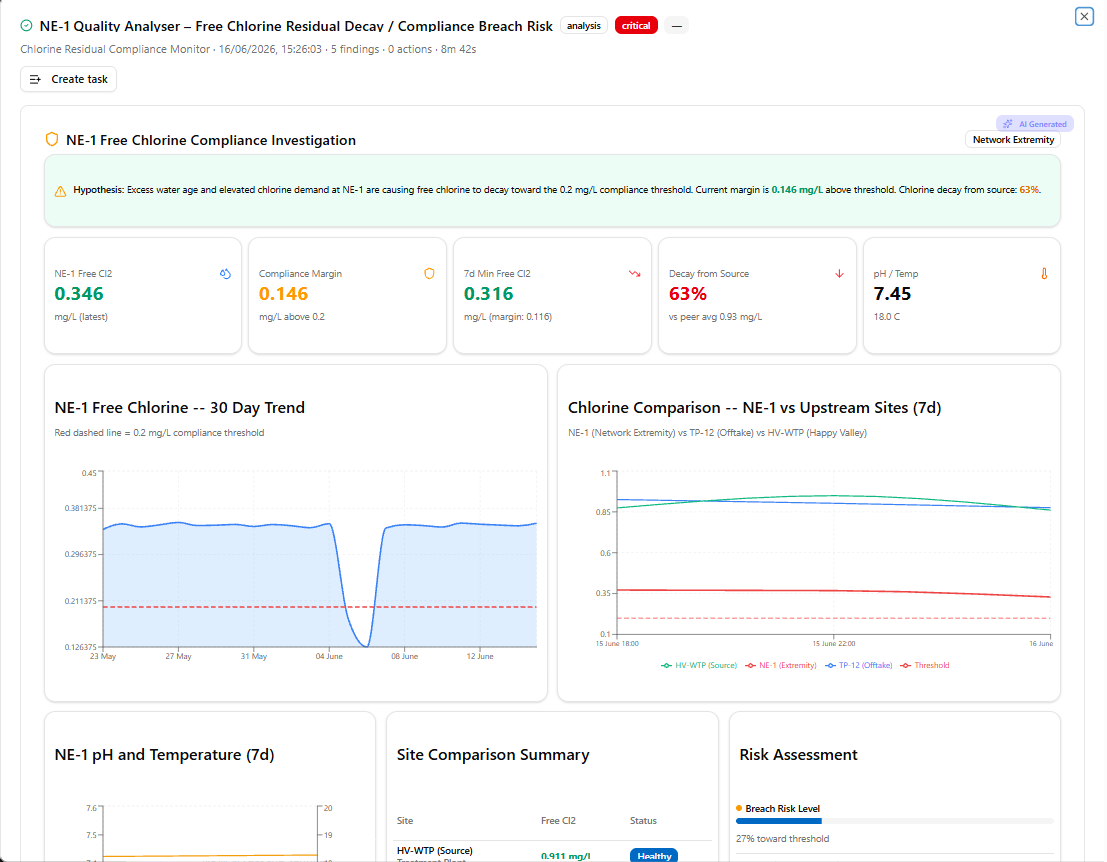Click the Healthy status badge for HV-WTP
Viewport: 1107px width, 862px height.
point(654,855)
